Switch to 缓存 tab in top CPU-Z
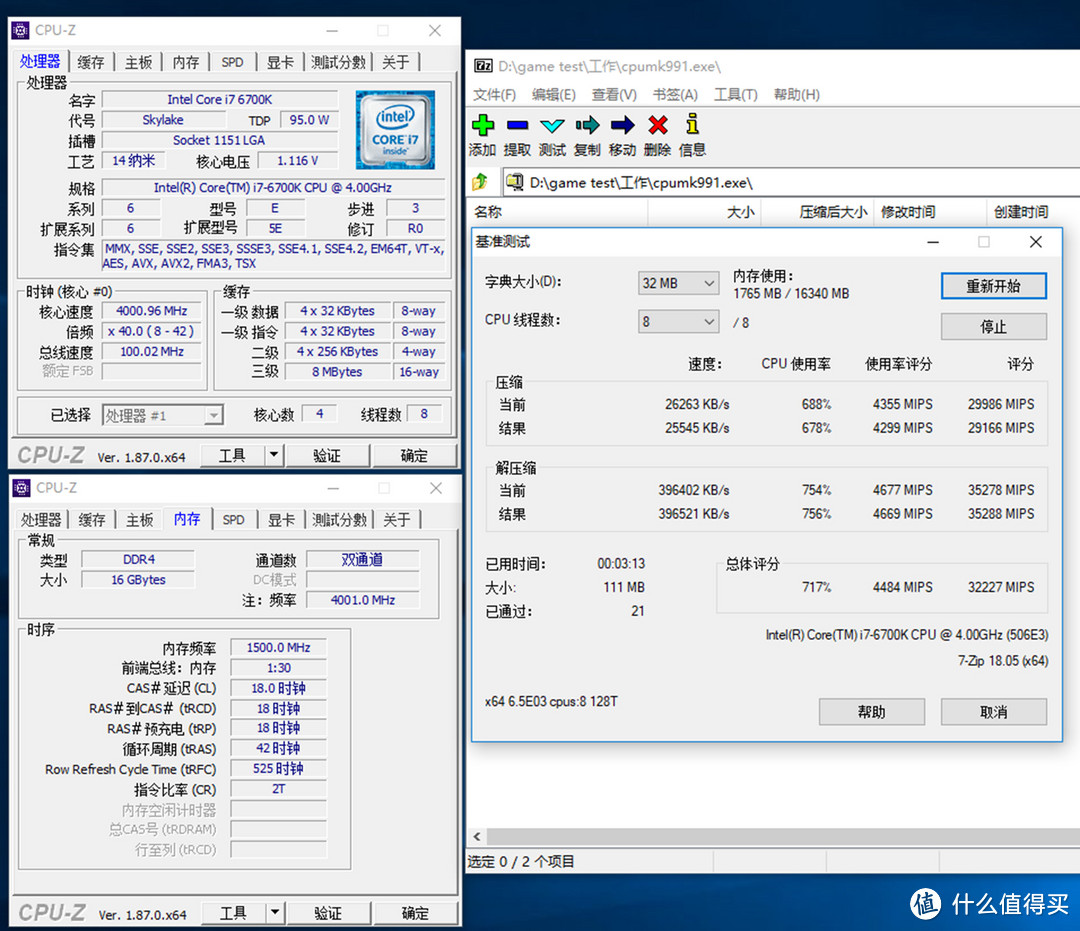The image size is (1080, 931). pyautogui.click(x=90, y=62)
